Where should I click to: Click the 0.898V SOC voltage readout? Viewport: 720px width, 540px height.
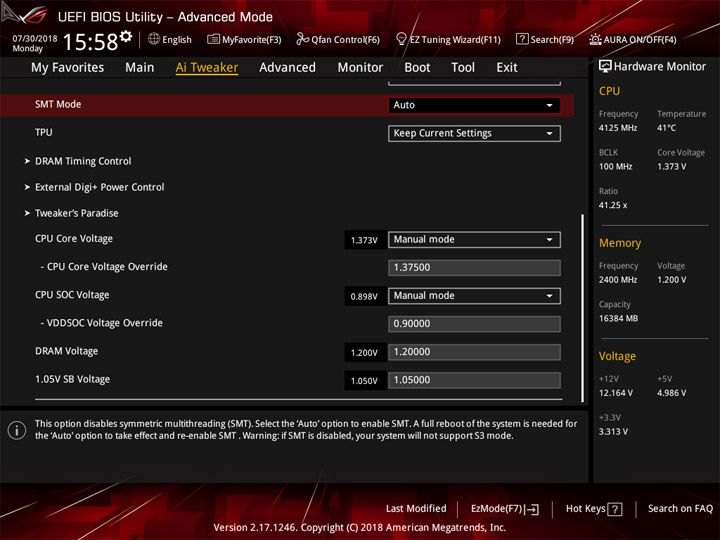point(365,297)
